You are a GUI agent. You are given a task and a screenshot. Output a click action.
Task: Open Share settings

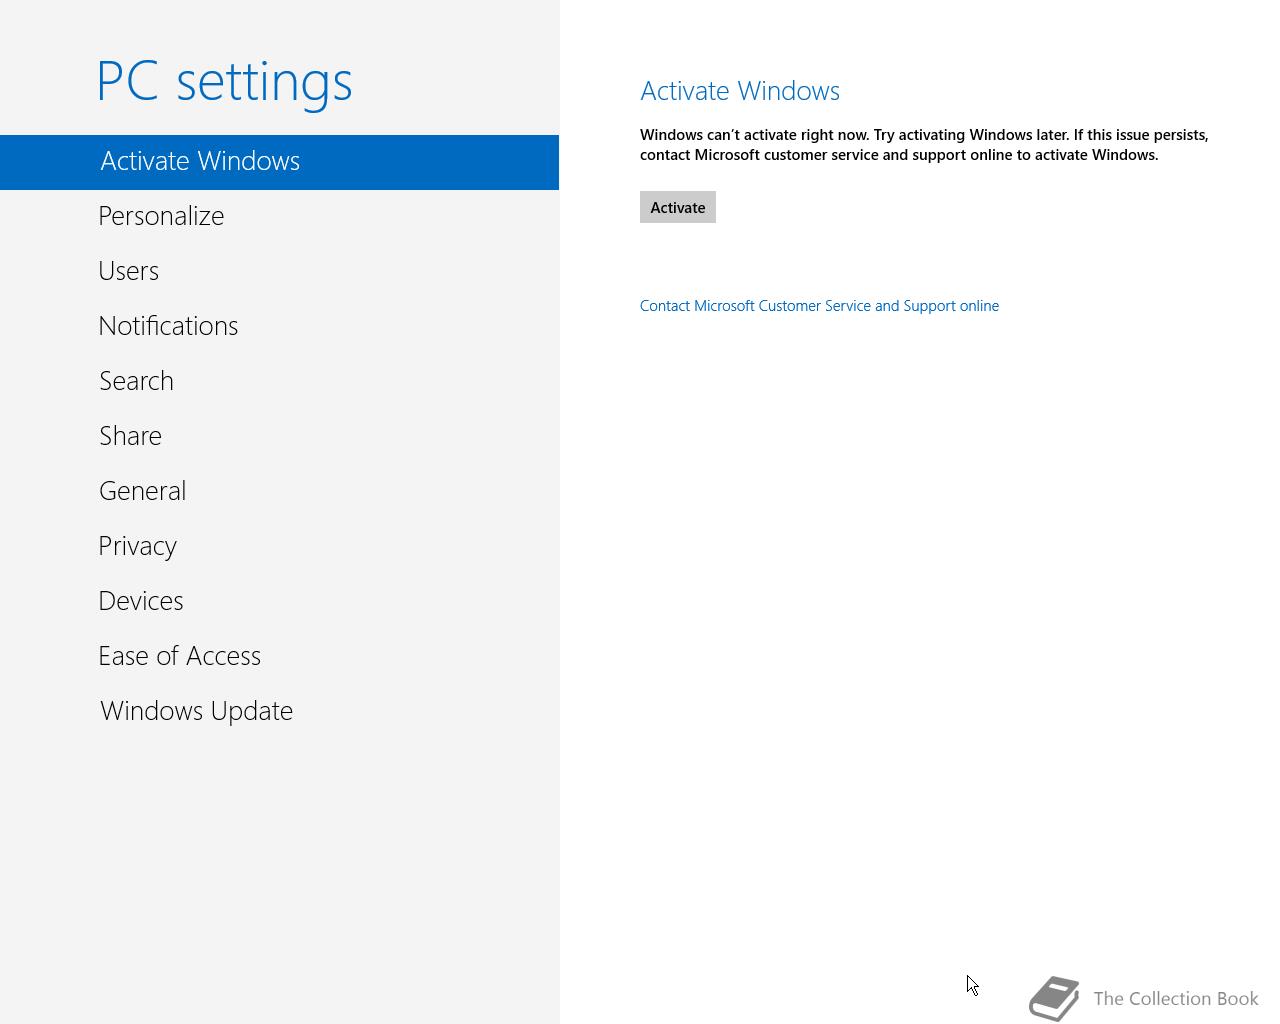coord(279,436)
